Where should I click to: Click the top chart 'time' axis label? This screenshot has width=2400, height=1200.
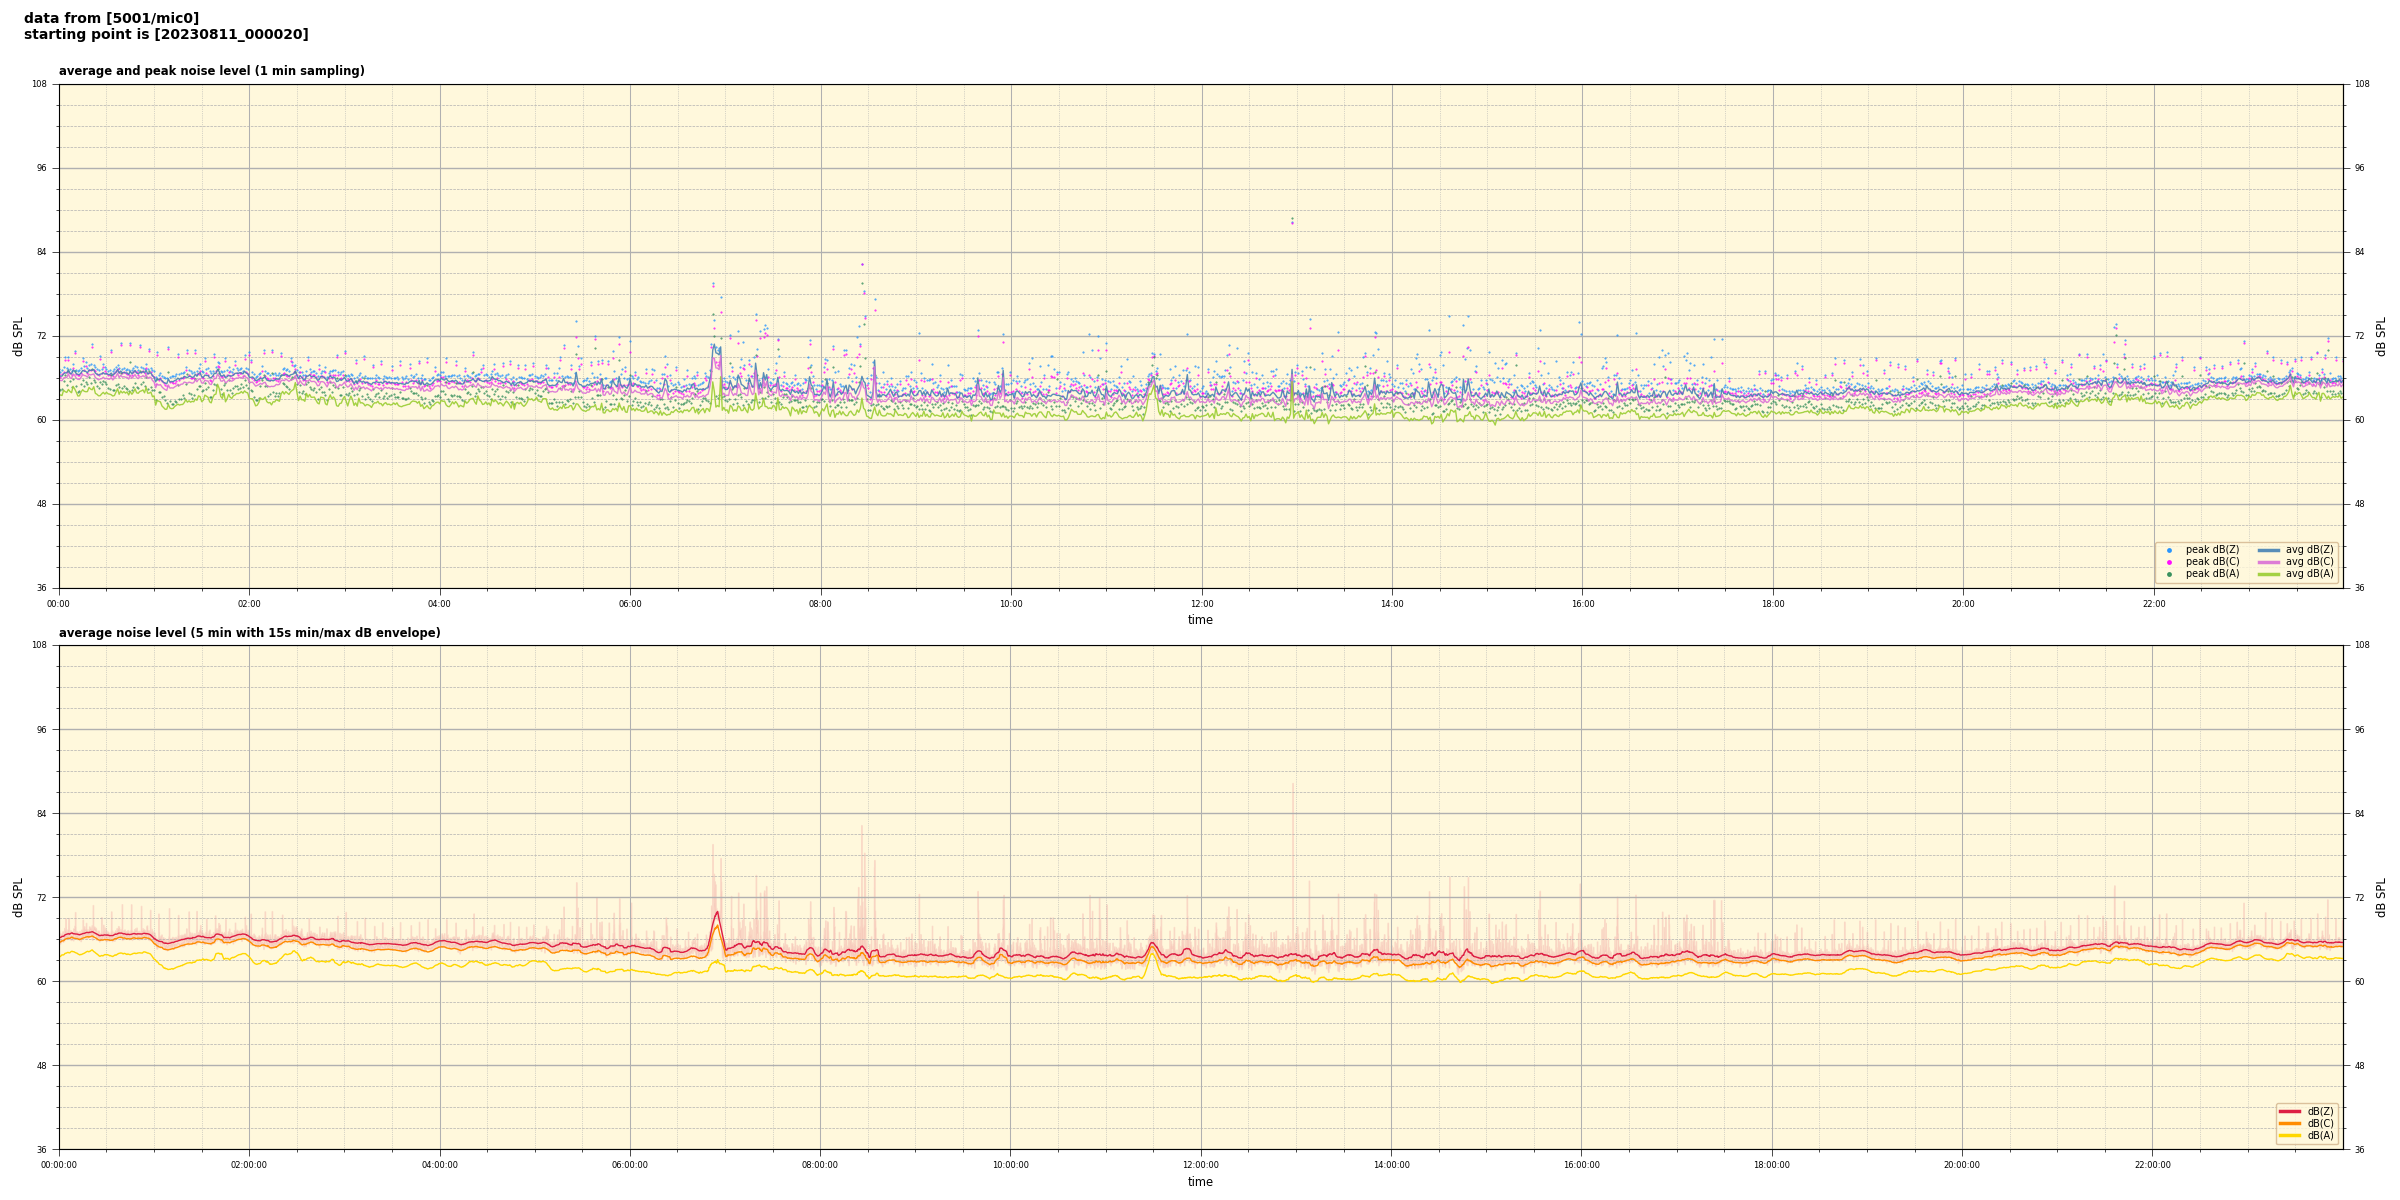(x=1200, y=620)
